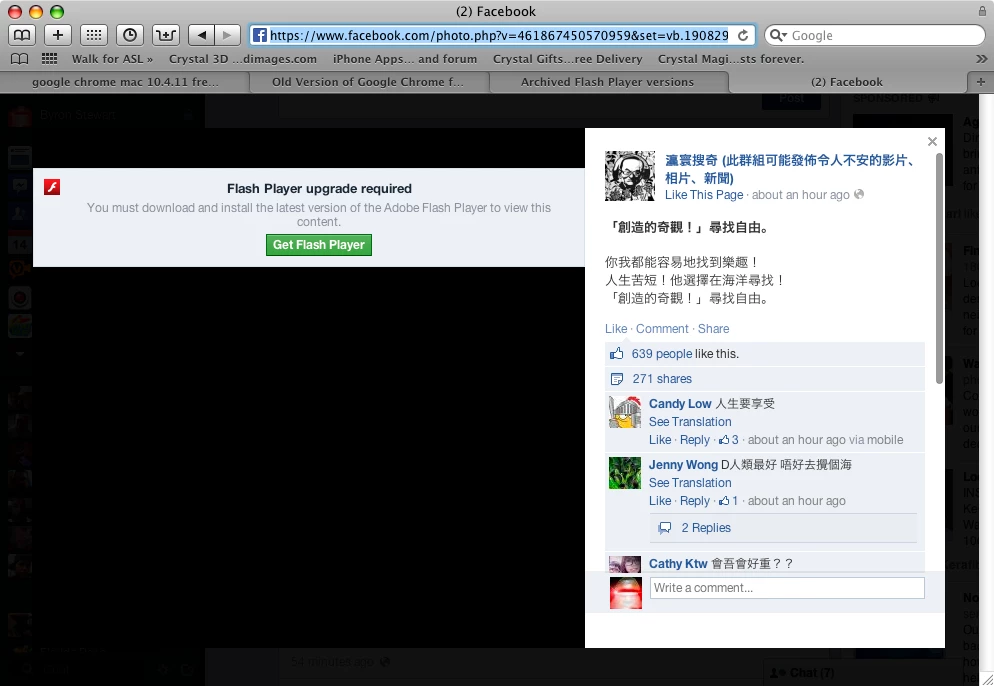Open Cathy Ktw's profile name
The image size is (994, 686).
(x=678, y=564)
